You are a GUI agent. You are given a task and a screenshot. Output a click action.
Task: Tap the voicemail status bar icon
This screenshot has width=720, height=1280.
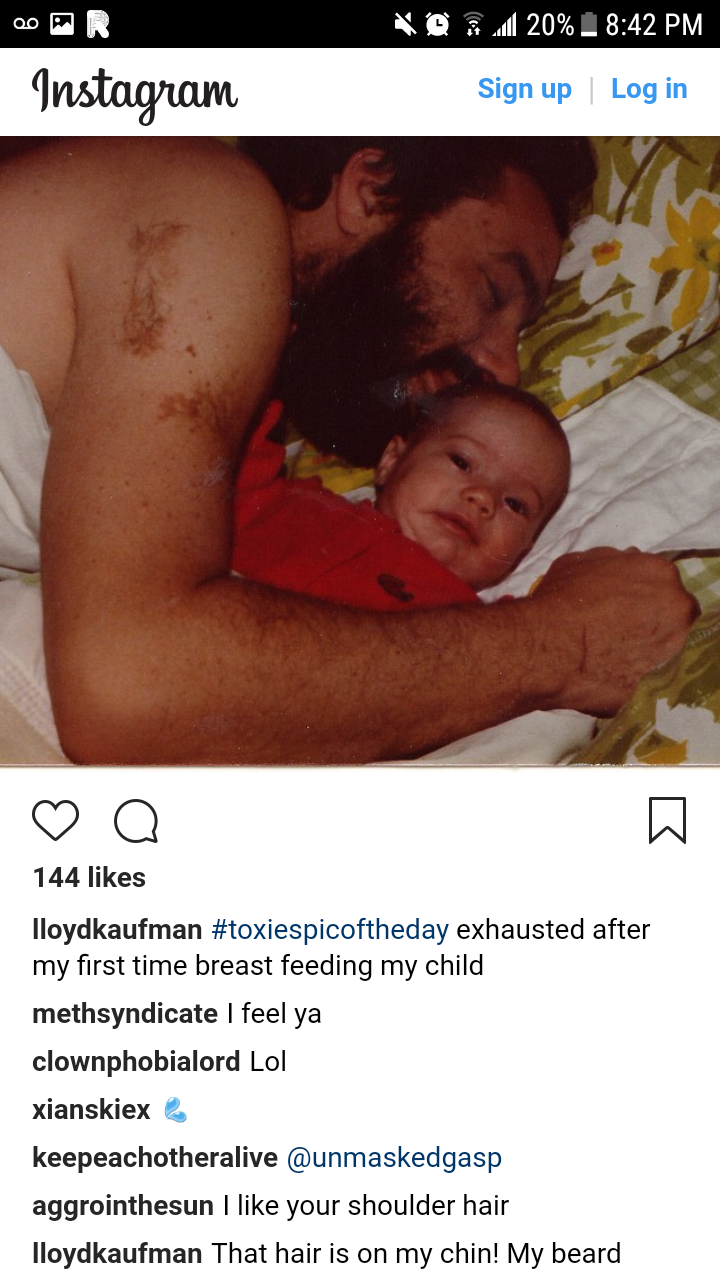(x=26, y=23)
